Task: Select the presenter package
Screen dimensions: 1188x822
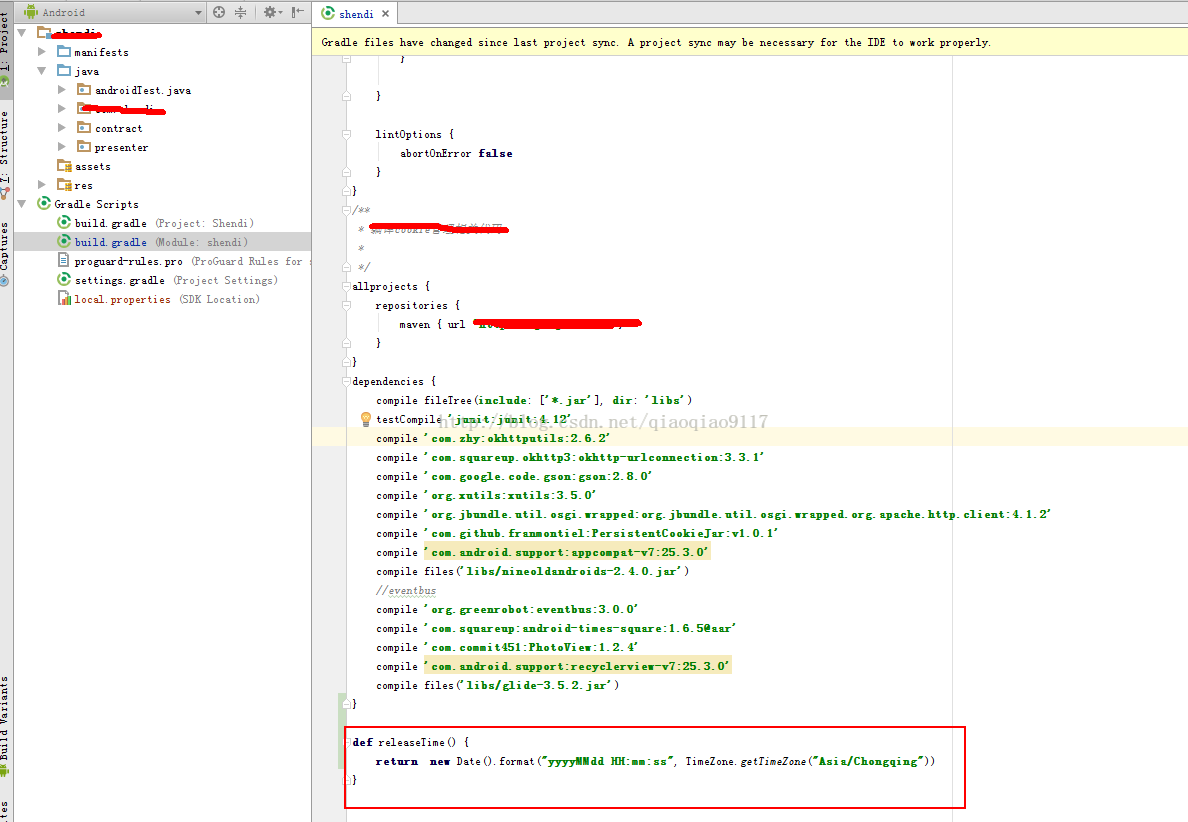Action: click(113, 148)
